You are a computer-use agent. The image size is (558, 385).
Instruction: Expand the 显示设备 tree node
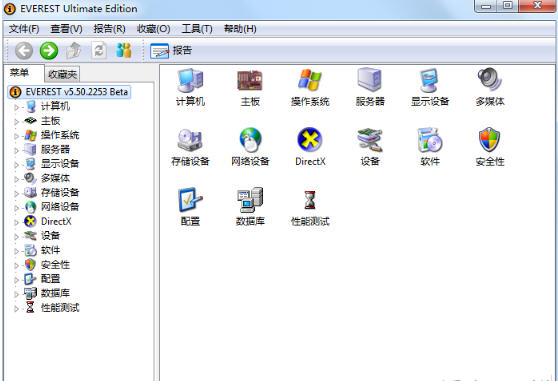click(16, 164)
